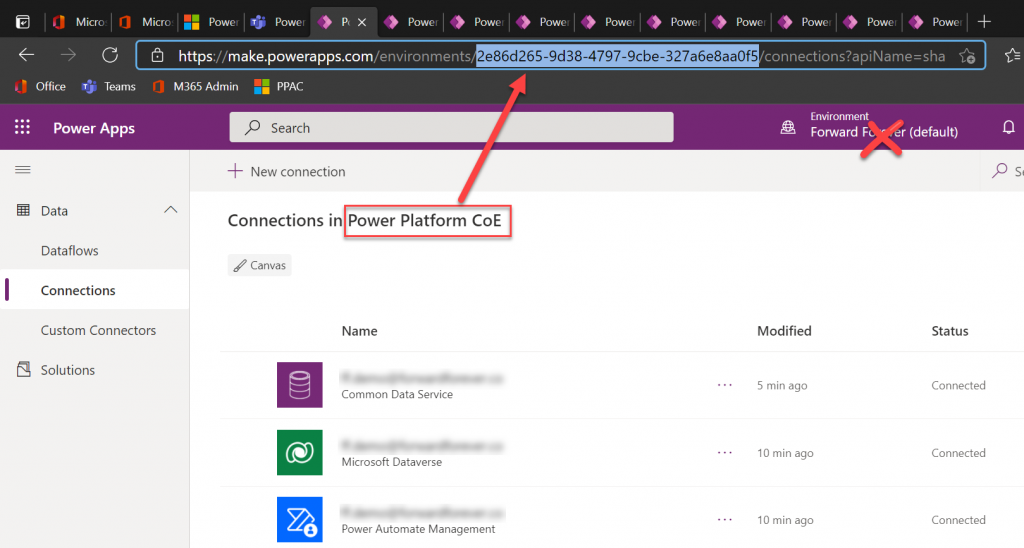Click Connected status of Common Data Service

coord(958,385)
